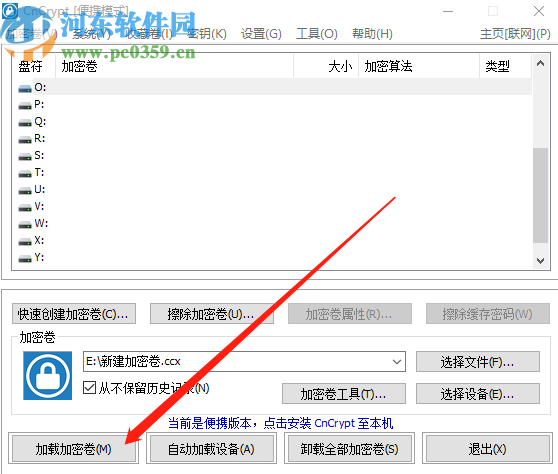Click the 加密算法 column header
The width and height of the screenshot is (558, 474).
(419, 66)
